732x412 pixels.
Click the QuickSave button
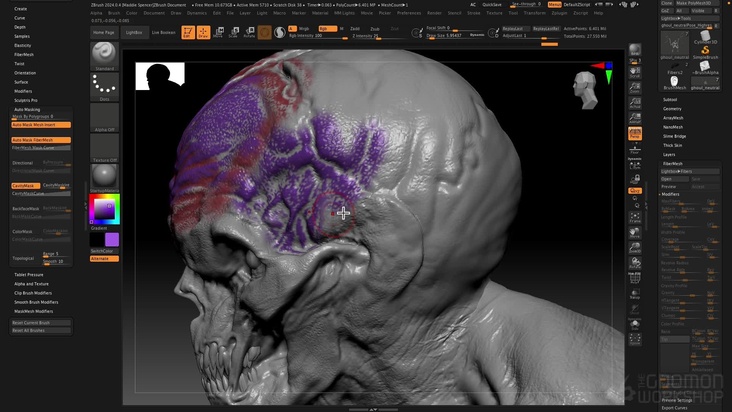(490, 4)
